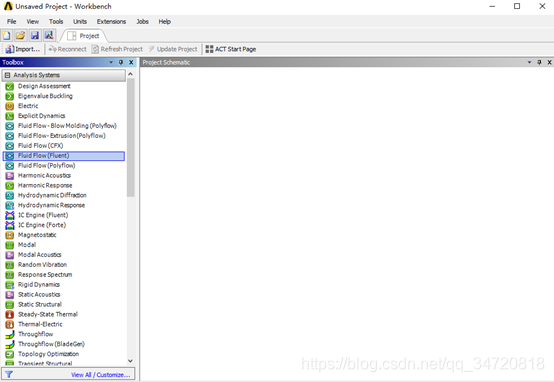This screenshot has width=554, height=382.
Task: Select the Modal system icon
Action: pos(10,245)
